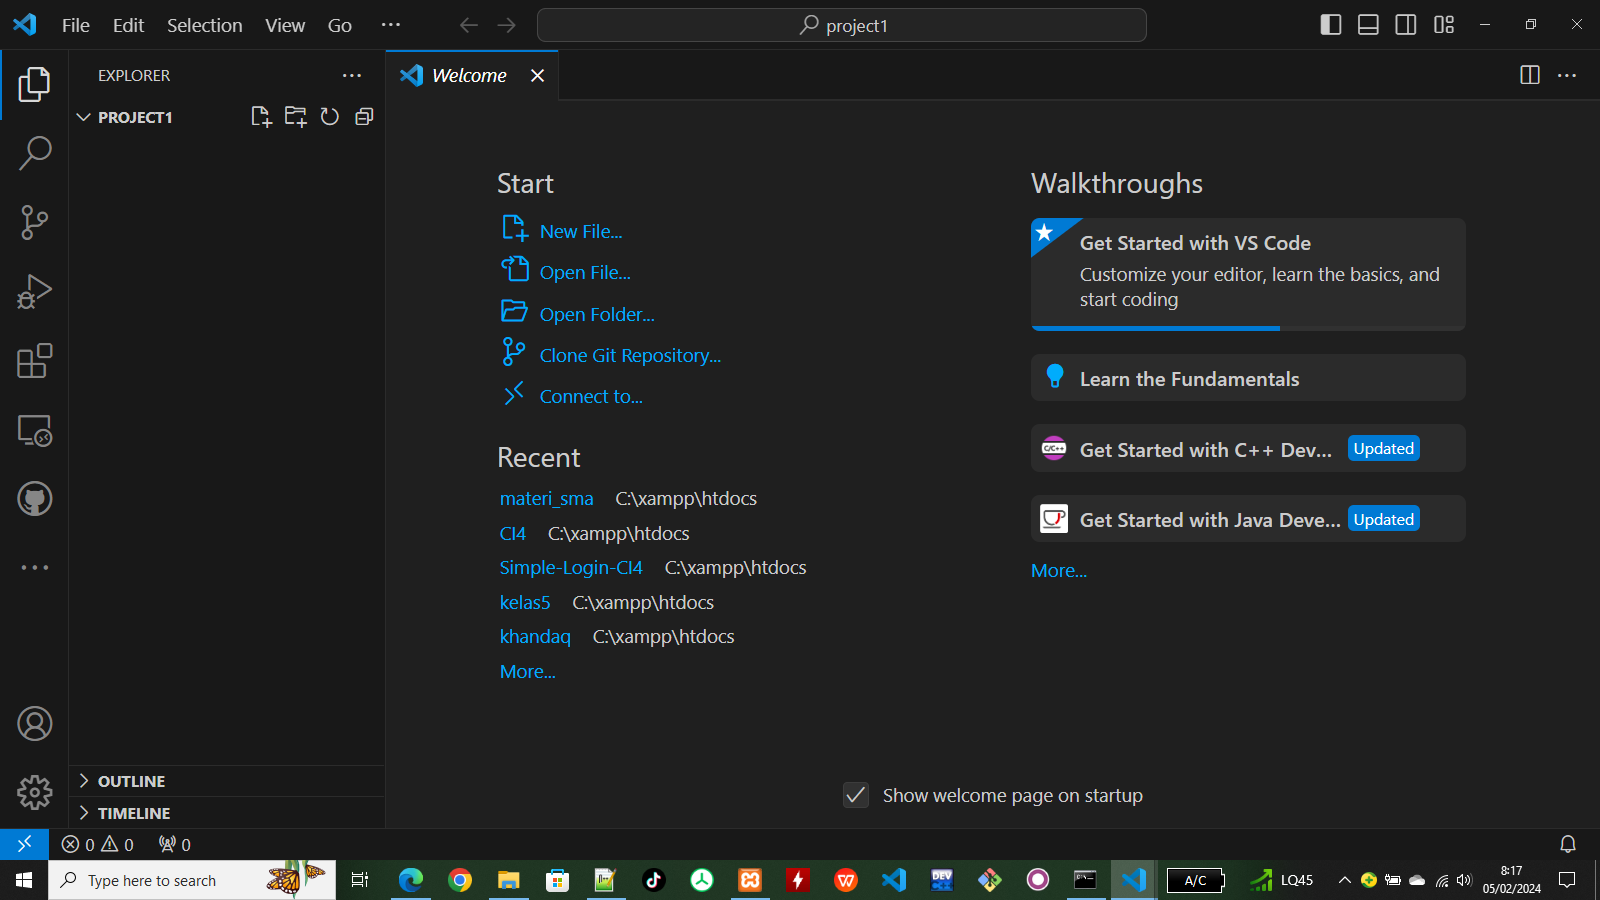Click the New File... link
Screen dimensions: 1600x900
[581, 231]
